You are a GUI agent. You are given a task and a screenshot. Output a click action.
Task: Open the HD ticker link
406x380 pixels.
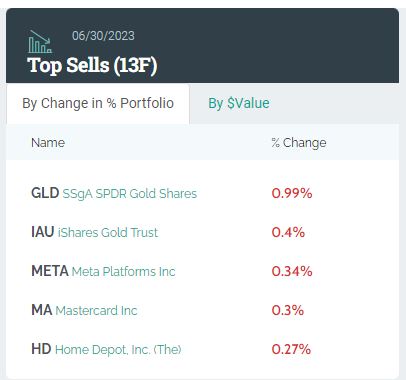41,349
